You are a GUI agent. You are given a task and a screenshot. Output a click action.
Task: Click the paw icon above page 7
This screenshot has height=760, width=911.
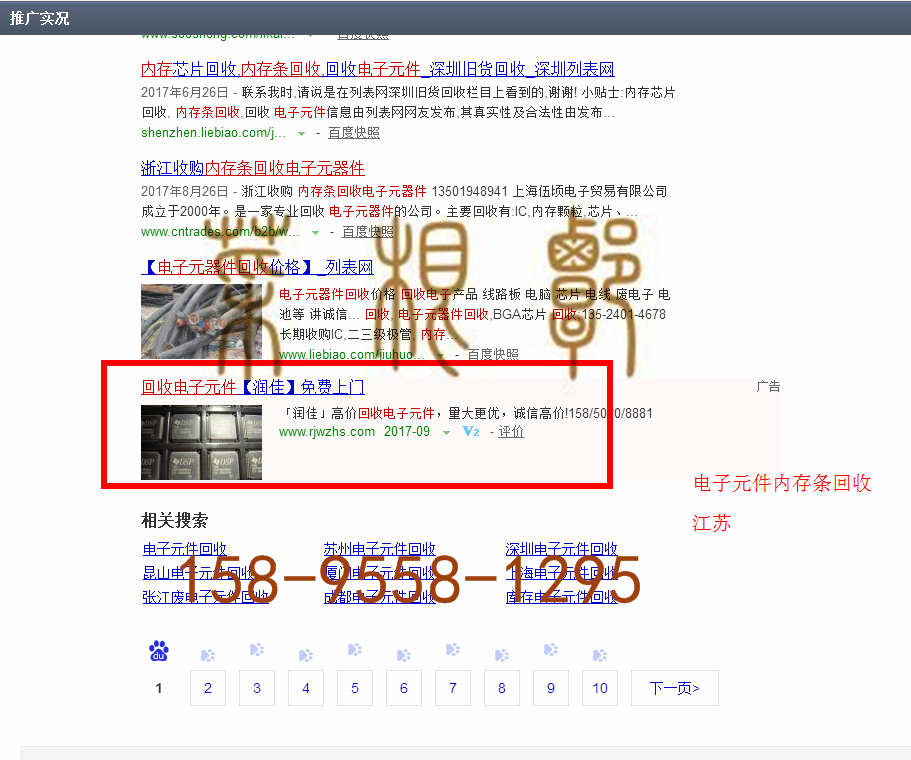[x=453, y=649]
